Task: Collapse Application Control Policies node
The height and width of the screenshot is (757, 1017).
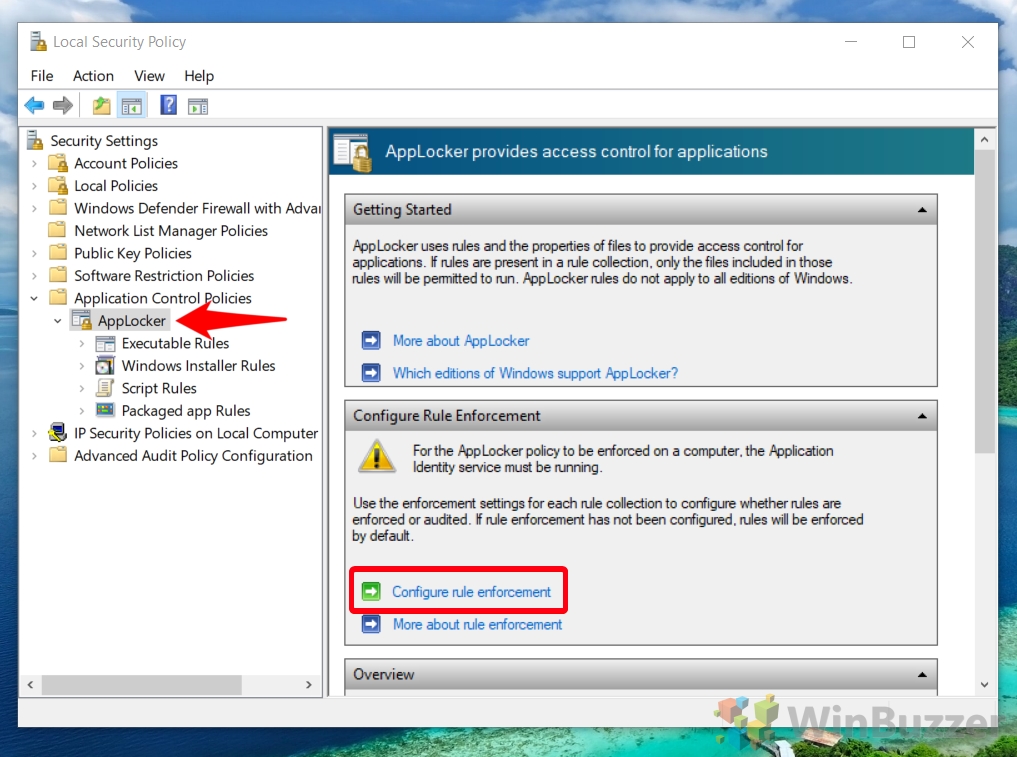Action: (x=34, y=298)
